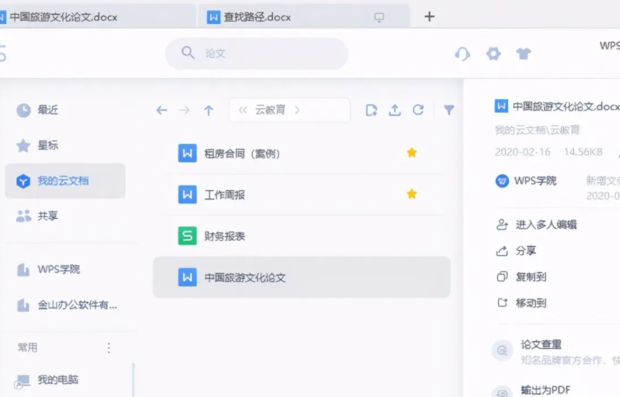Screen dimensions: 620x397
Task: Open the customer service headset icon
Action: click(462, 53)
